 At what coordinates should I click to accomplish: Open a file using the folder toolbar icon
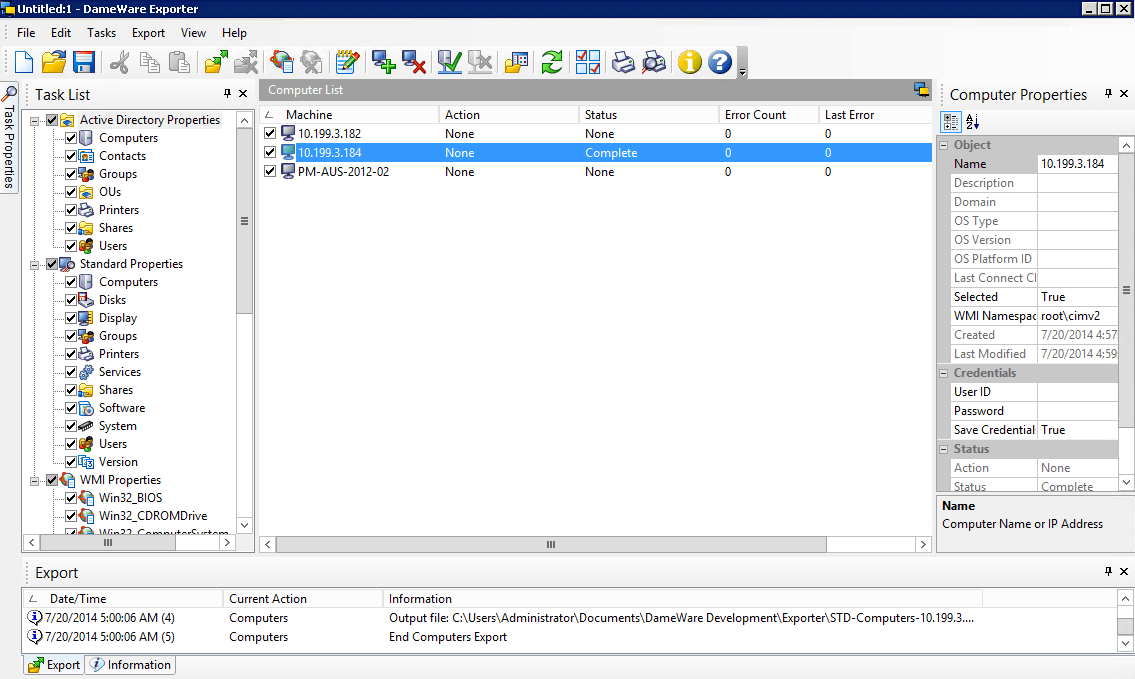[54, 62]
